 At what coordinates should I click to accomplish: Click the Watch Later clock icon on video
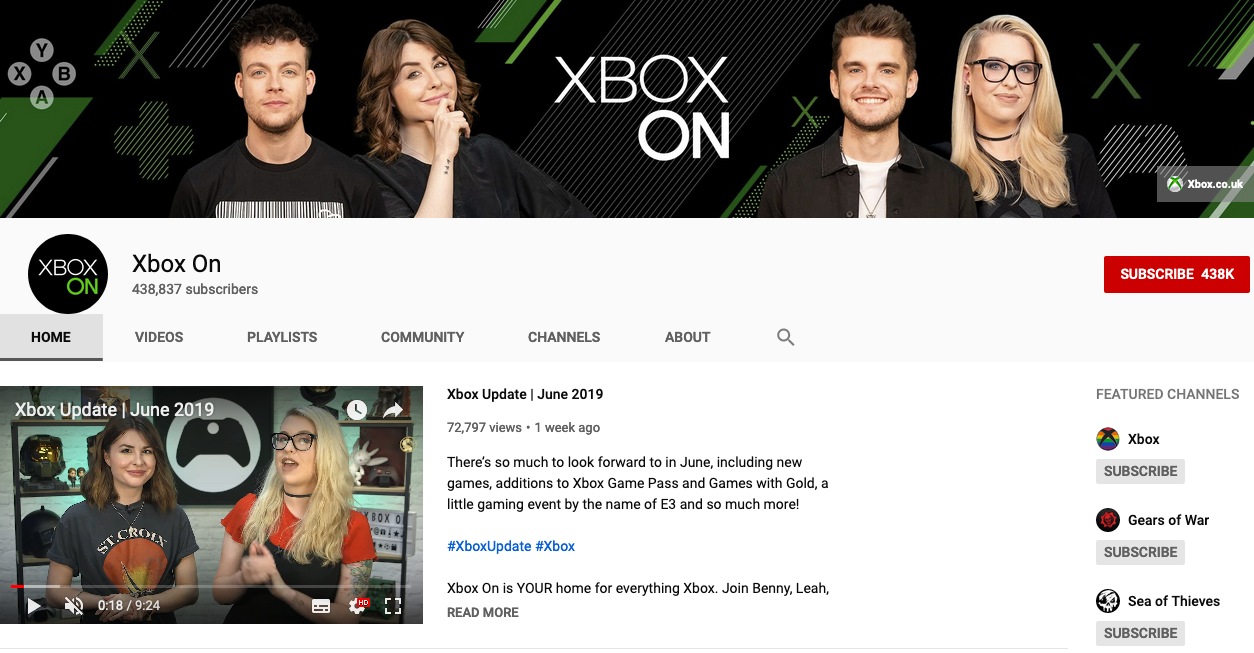pyautogui.click(x=356, y=409)
